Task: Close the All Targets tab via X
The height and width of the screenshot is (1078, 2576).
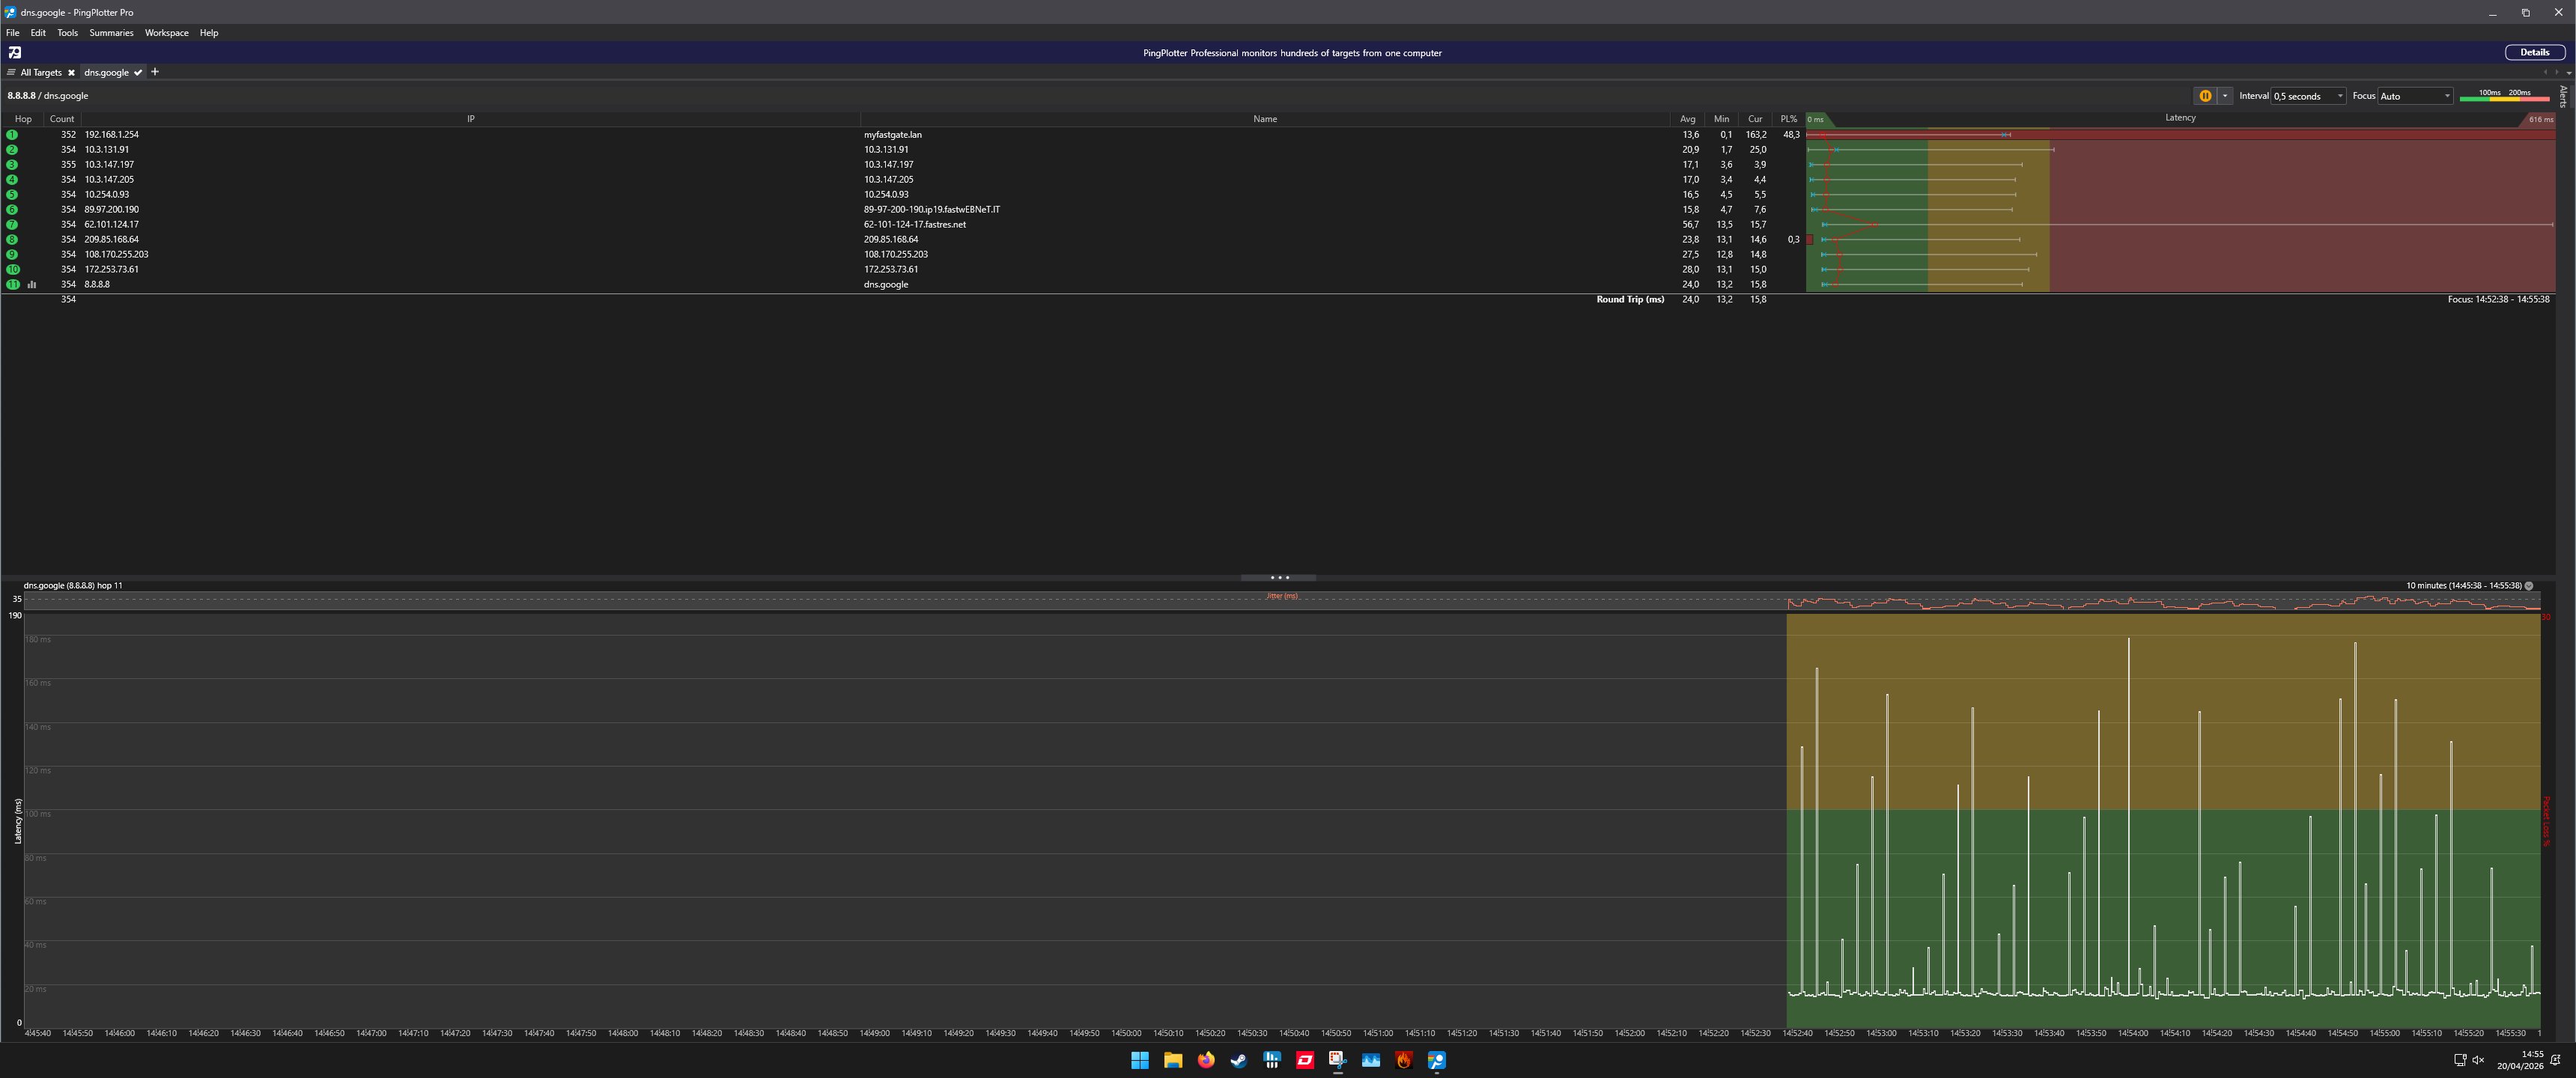Action: tap(71, 73)
